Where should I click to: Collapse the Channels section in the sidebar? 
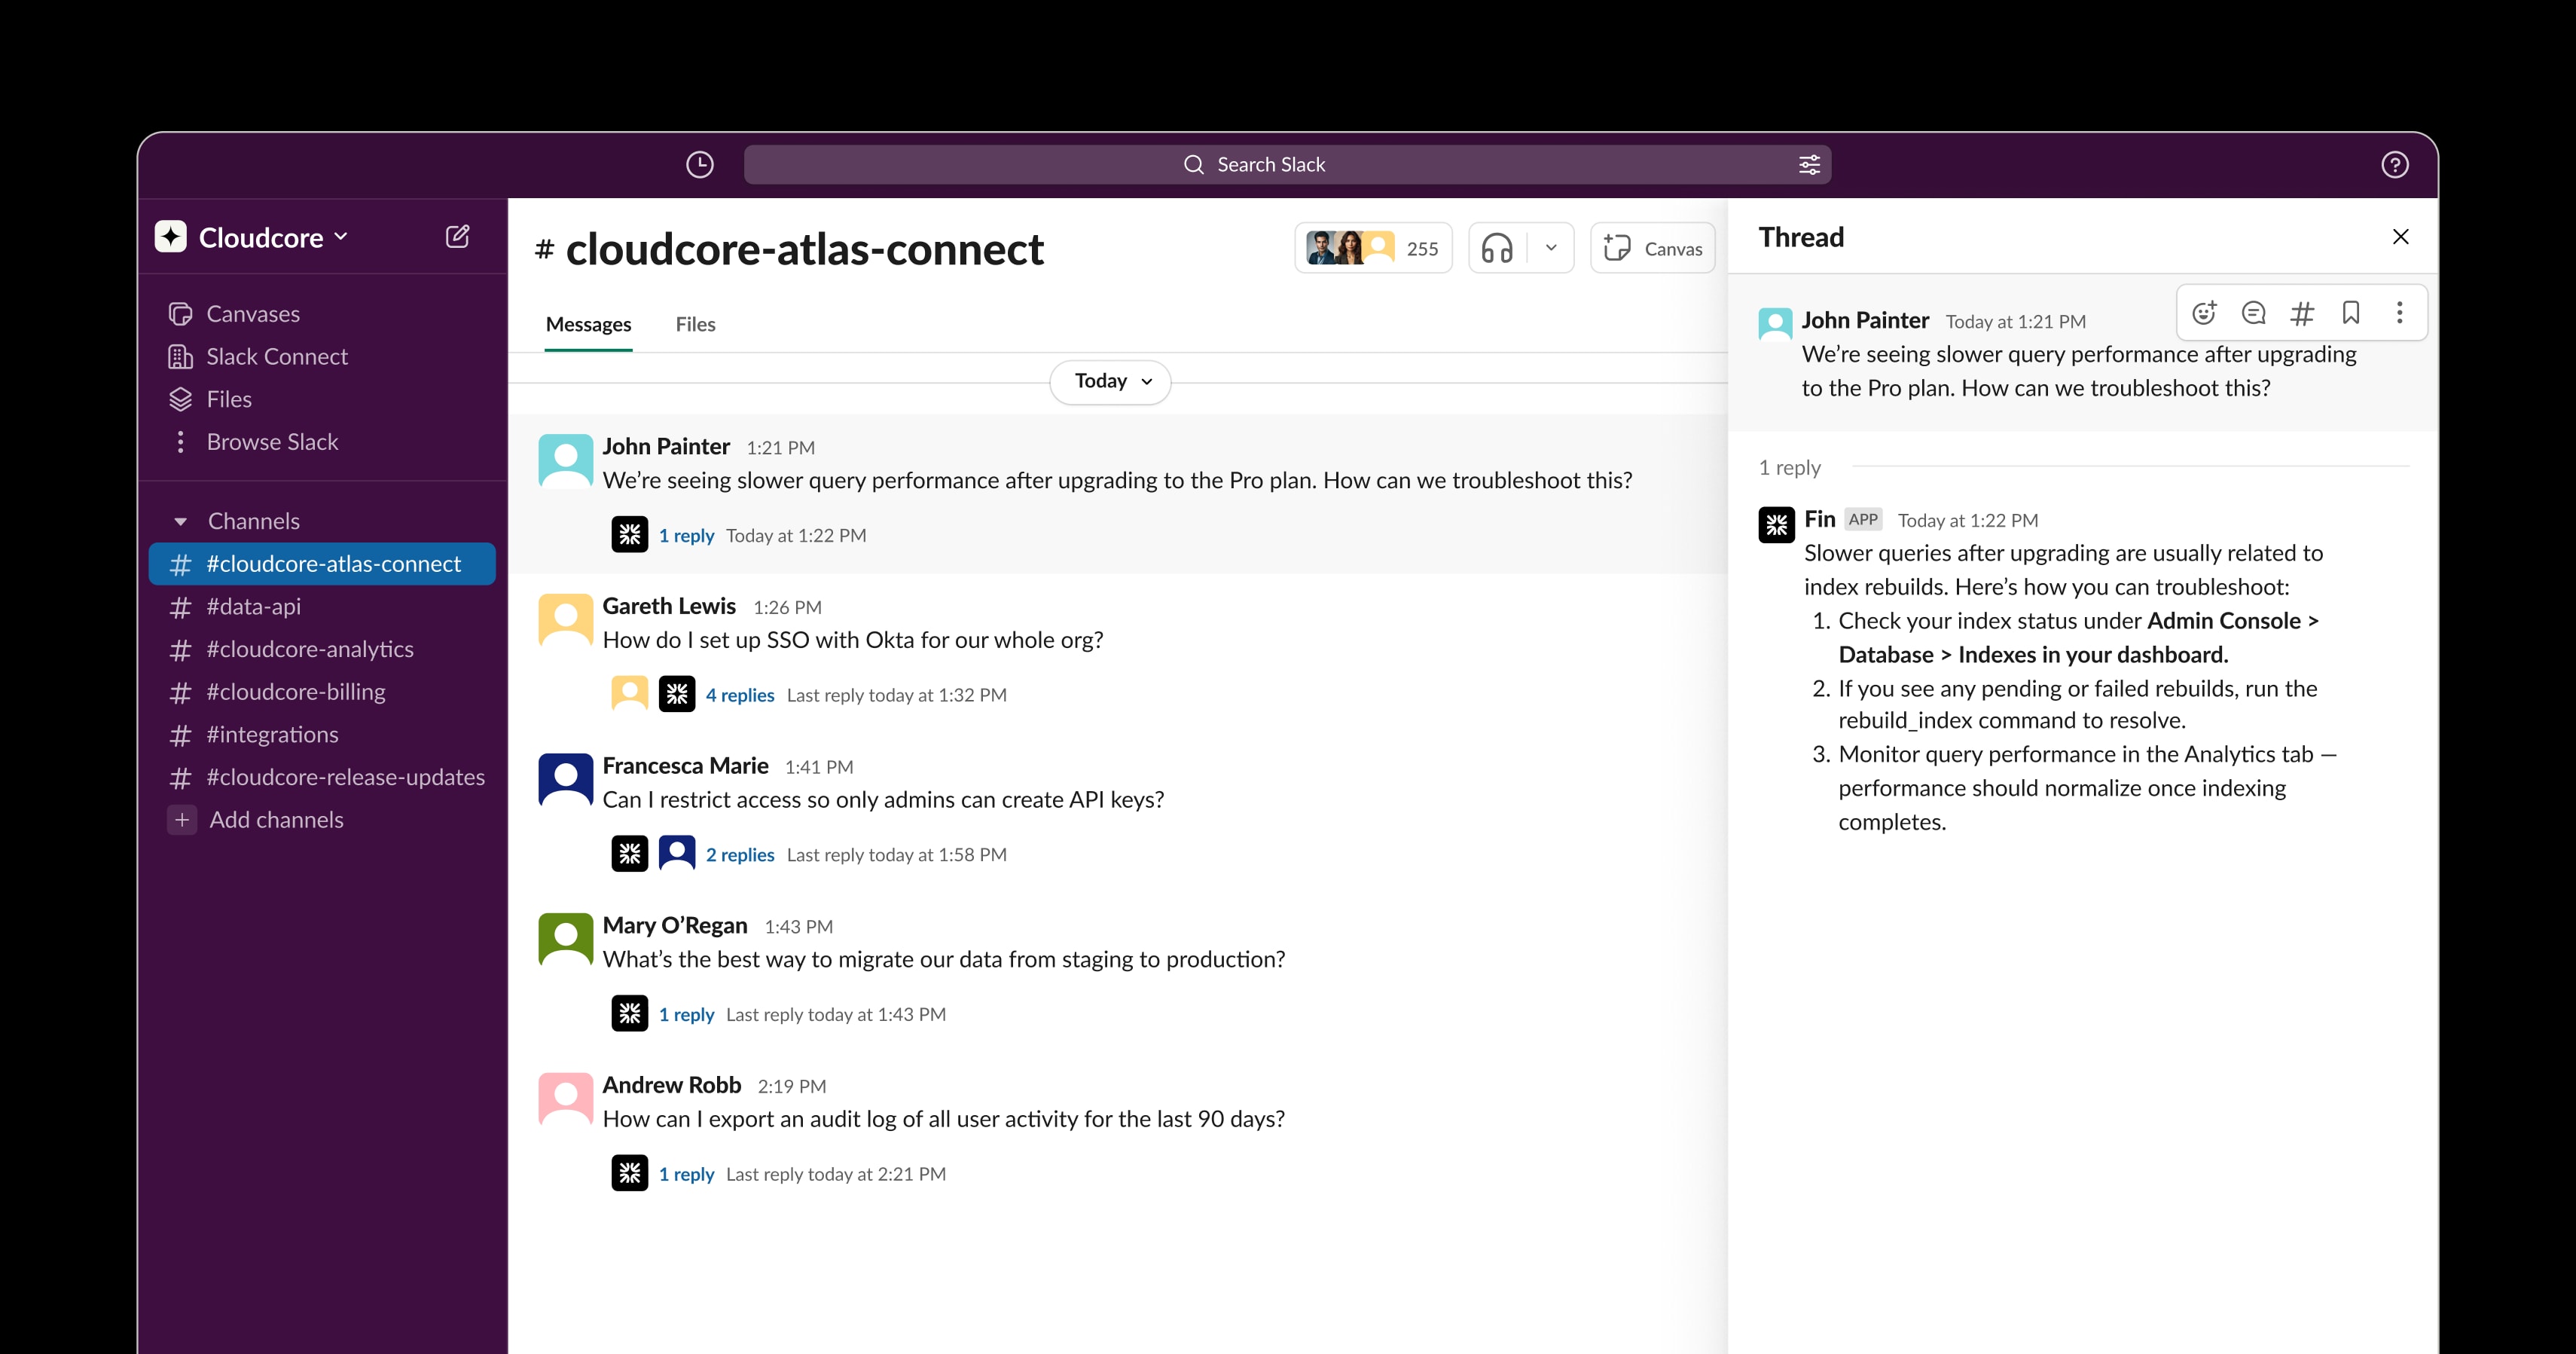181,521
